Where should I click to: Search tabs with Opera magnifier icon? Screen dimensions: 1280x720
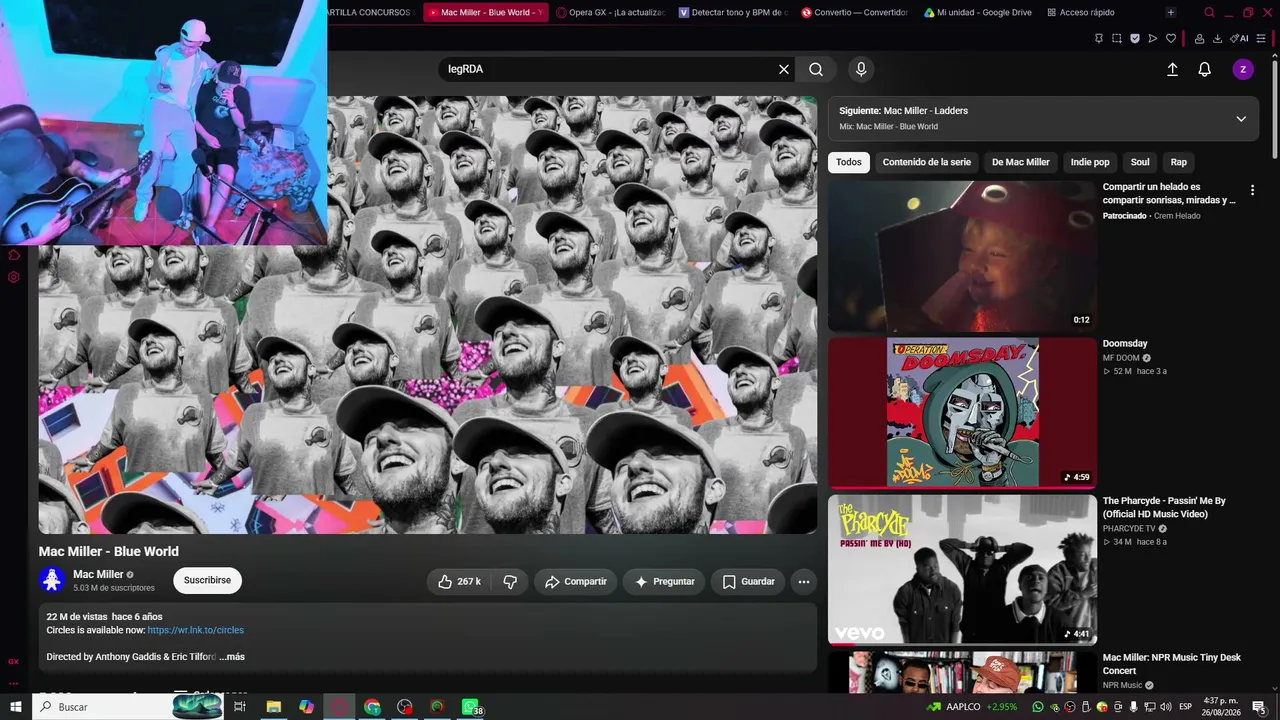pyautogui.click(x=1209, y=12)
